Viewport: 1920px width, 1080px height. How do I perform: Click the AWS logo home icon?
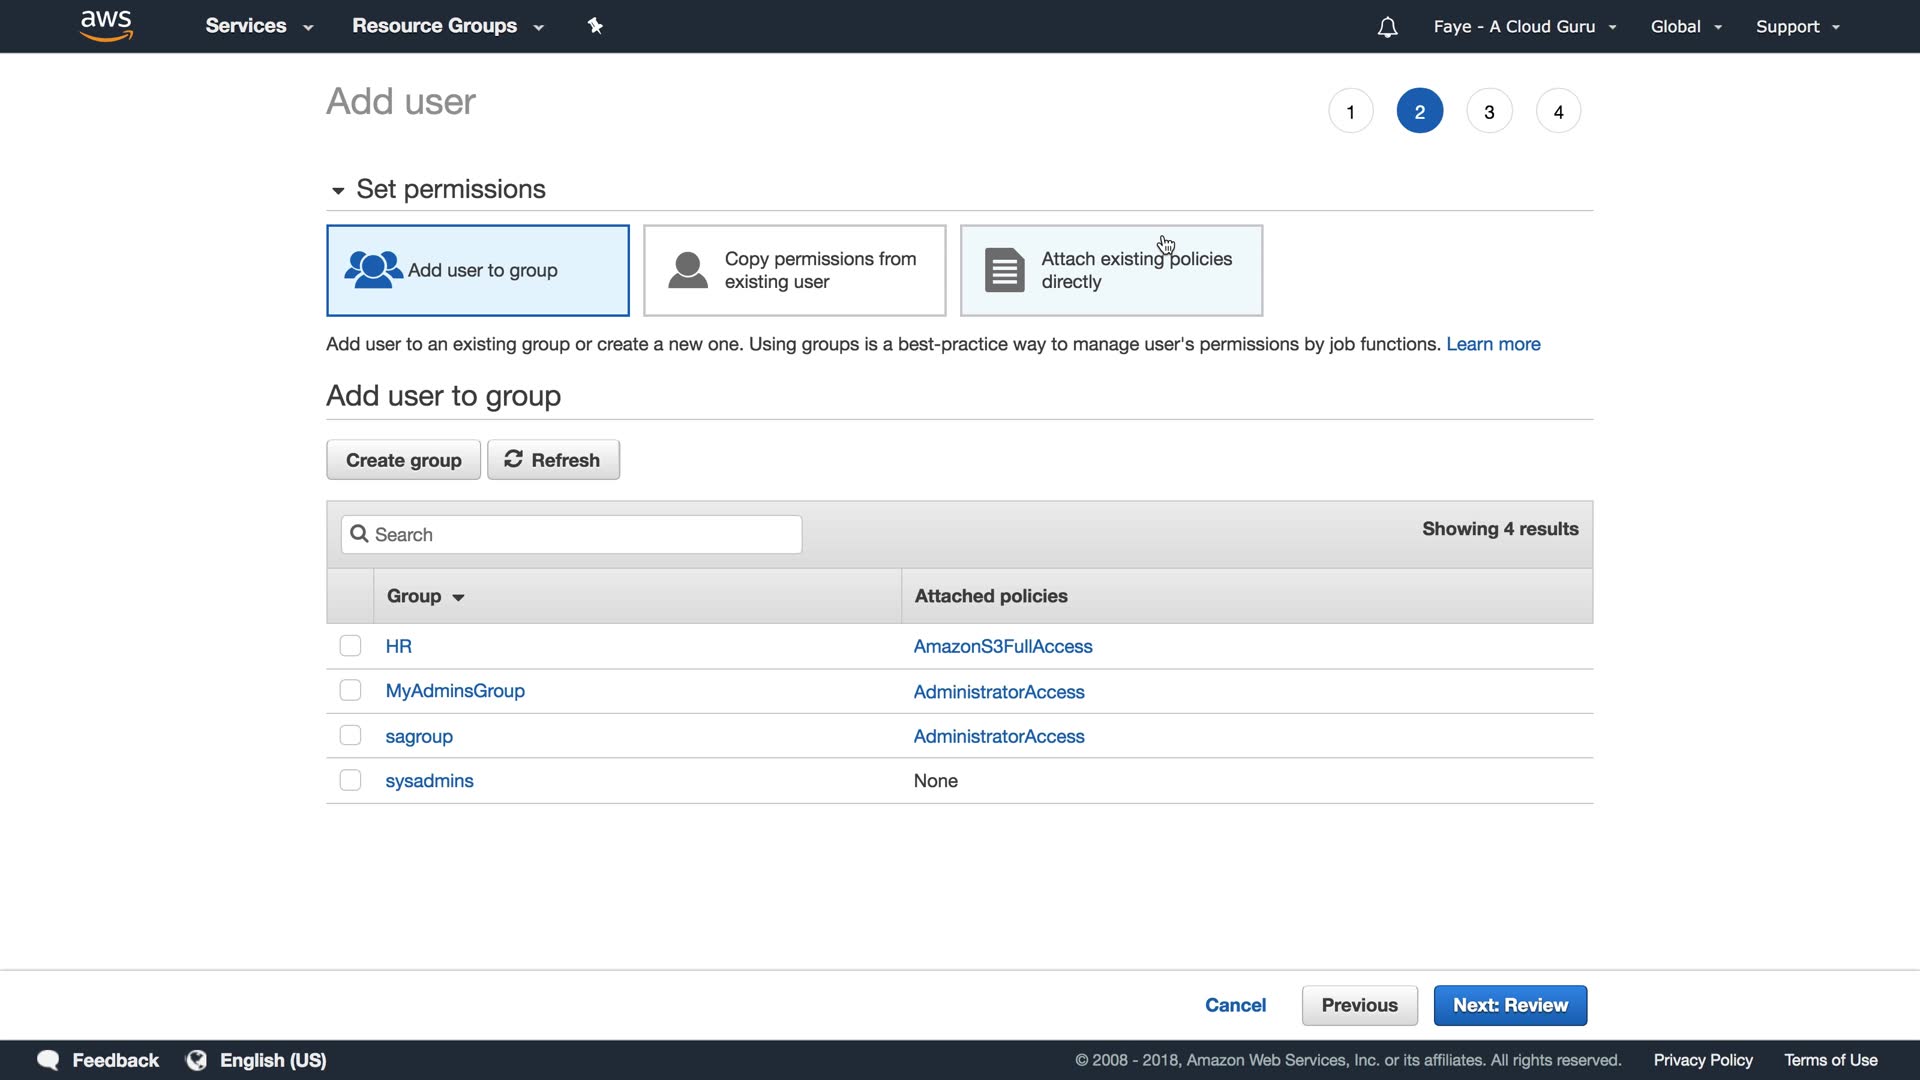point(106,26)
